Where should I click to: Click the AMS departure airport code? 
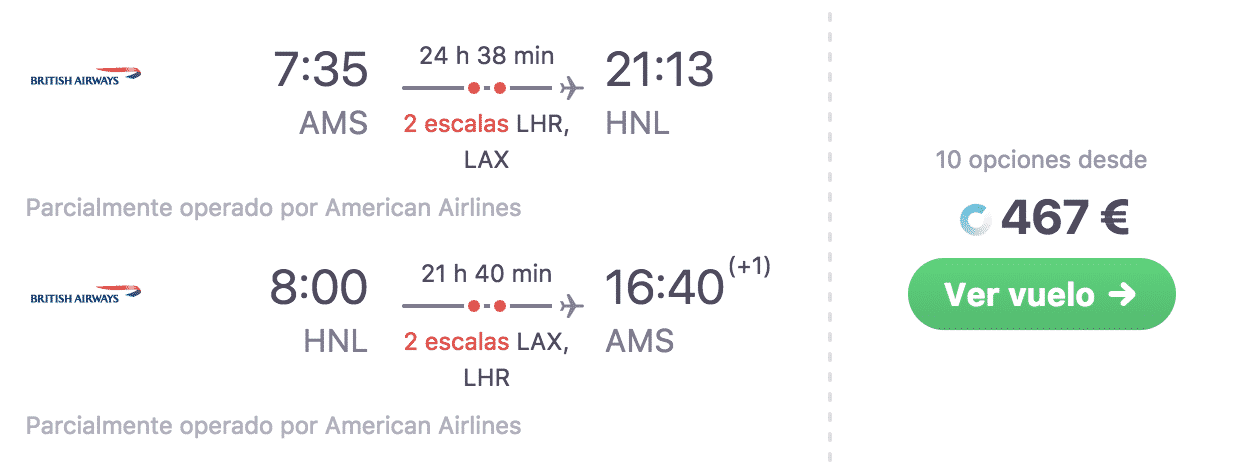[334, 124]
